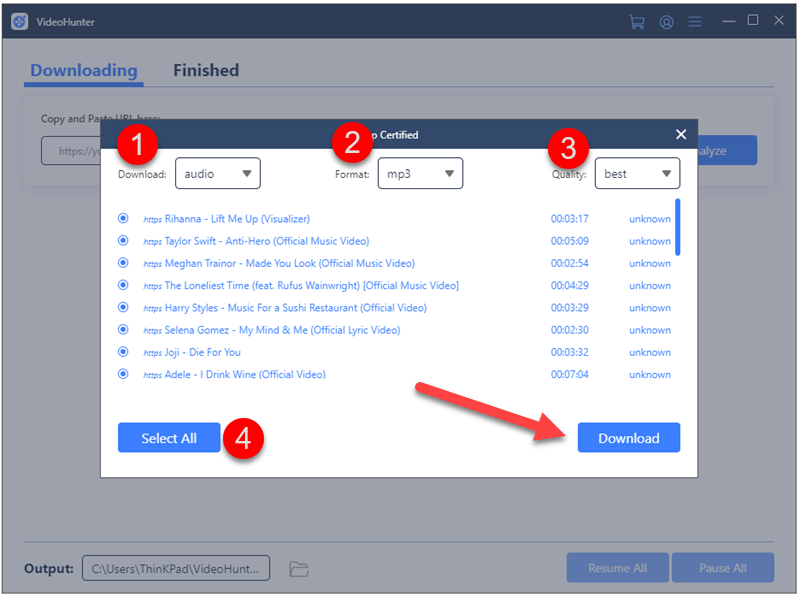Click the blue Download button
This screenshot has width=800, height=597.
629,438
